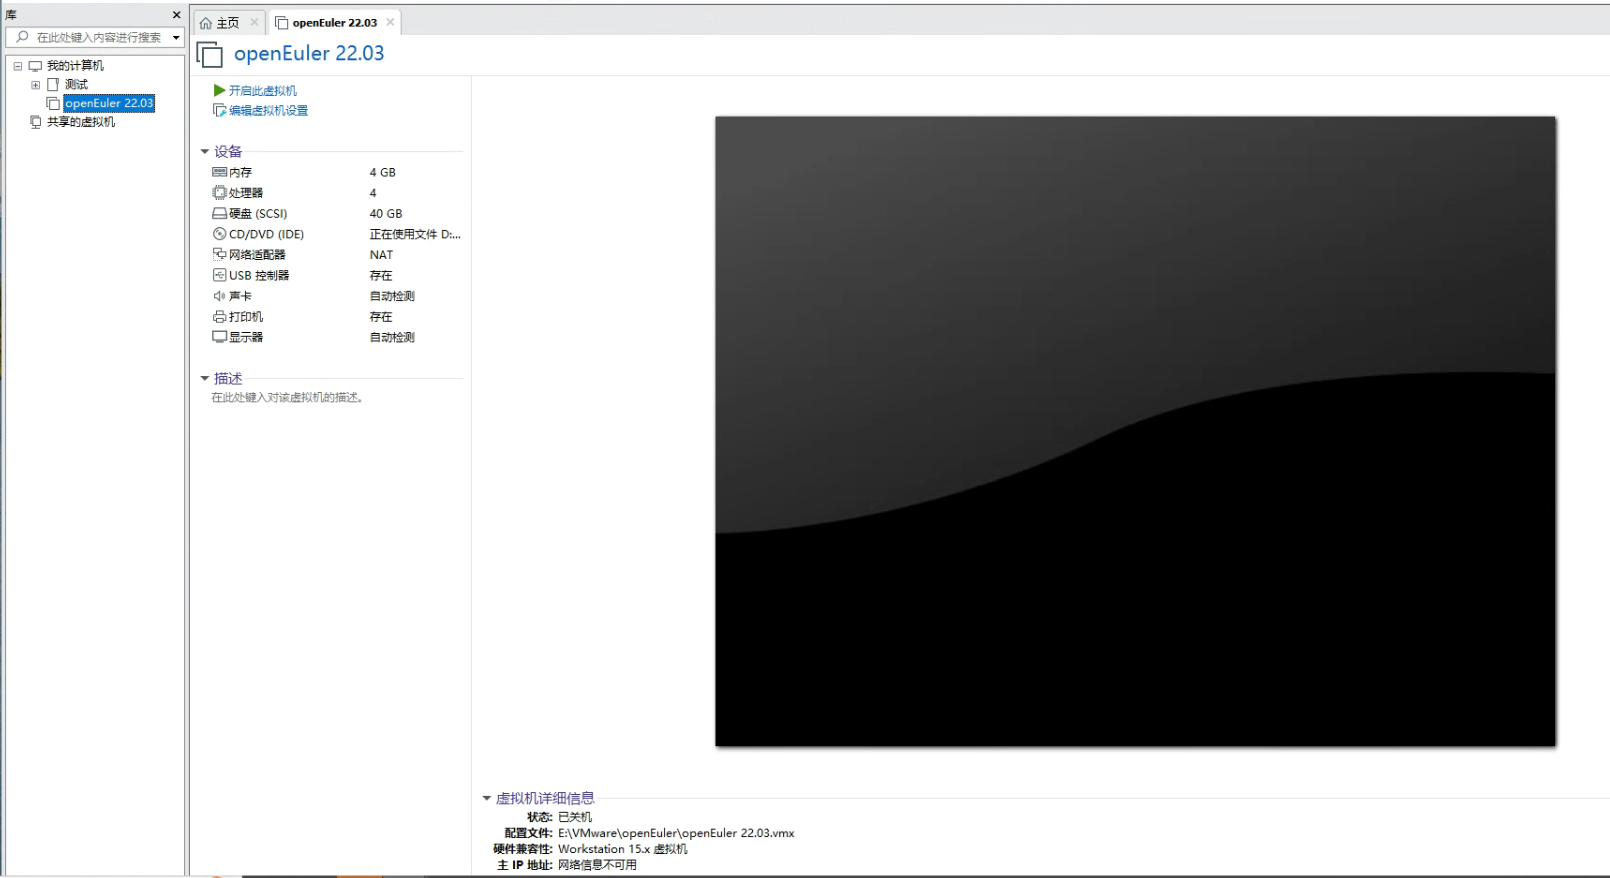Click the 自动检测 value for sound card
This screenshot has height=878, width=1610.
[x=392, y=296]
